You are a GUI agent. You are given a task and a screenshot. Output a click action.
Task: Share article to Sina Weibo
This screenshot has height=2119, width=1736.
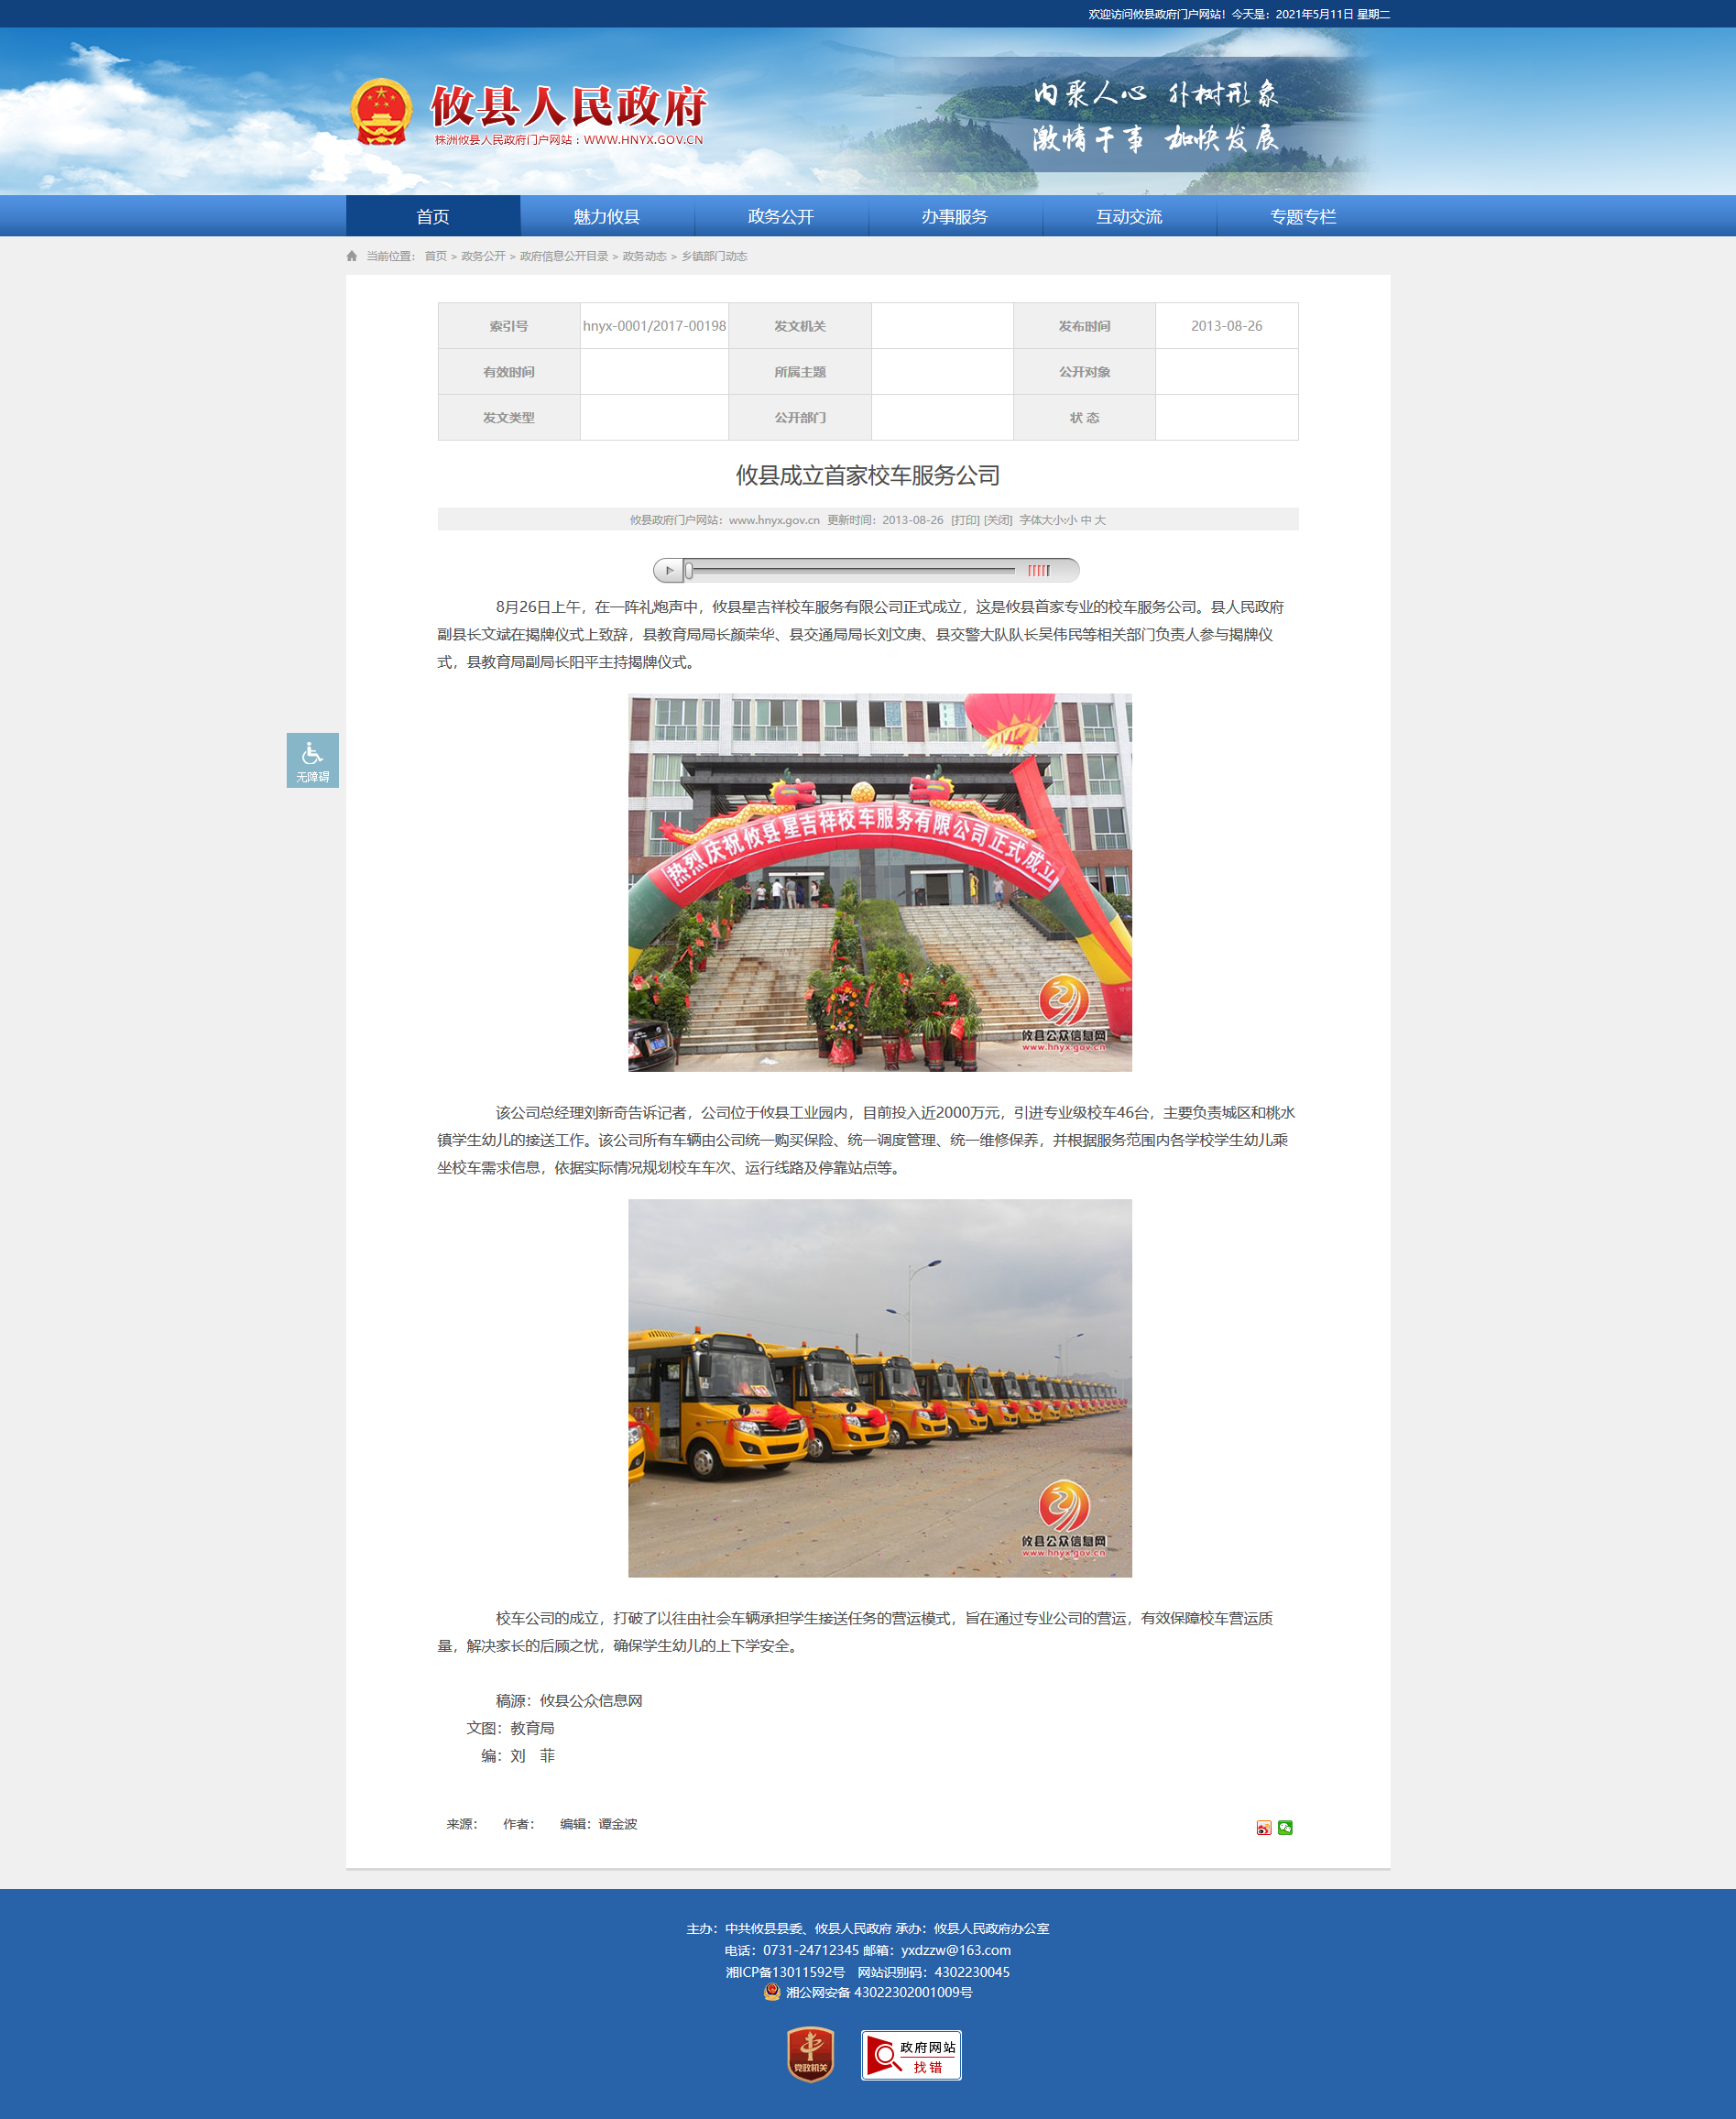(1263, 1827)
